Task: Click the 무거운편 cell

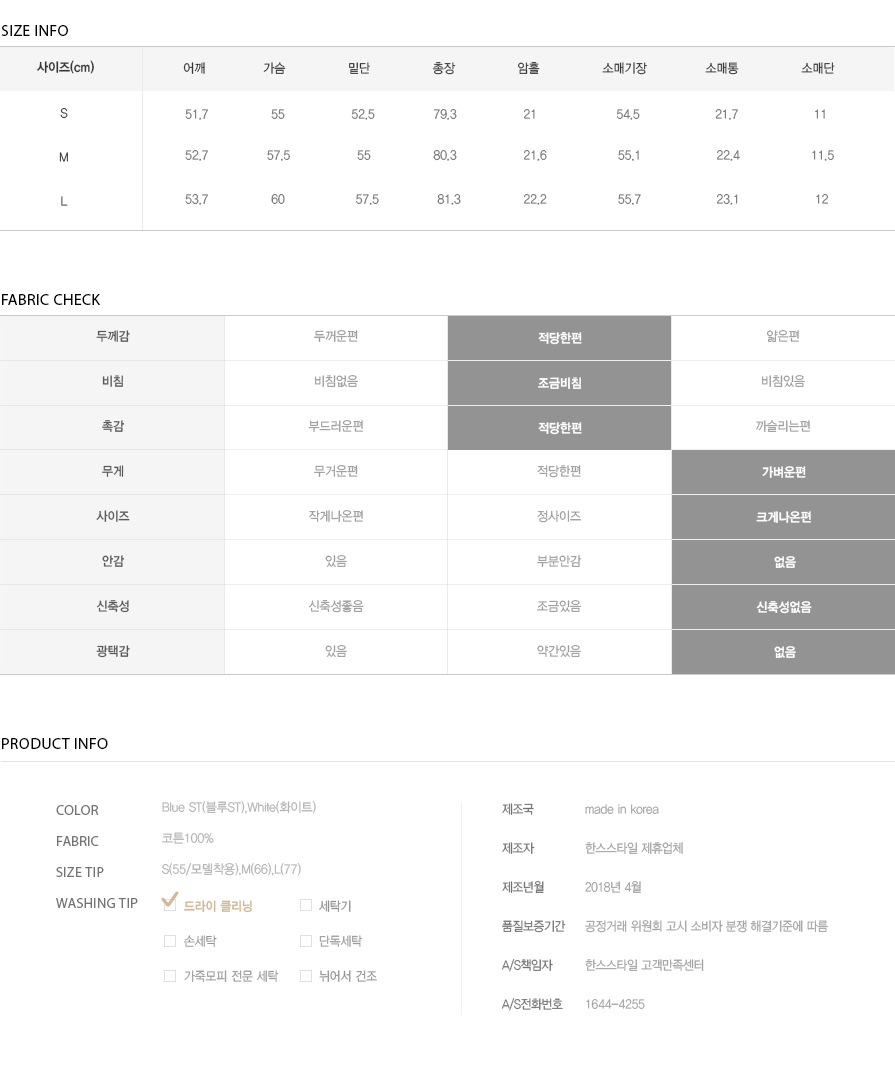Action: pos(336,471)
